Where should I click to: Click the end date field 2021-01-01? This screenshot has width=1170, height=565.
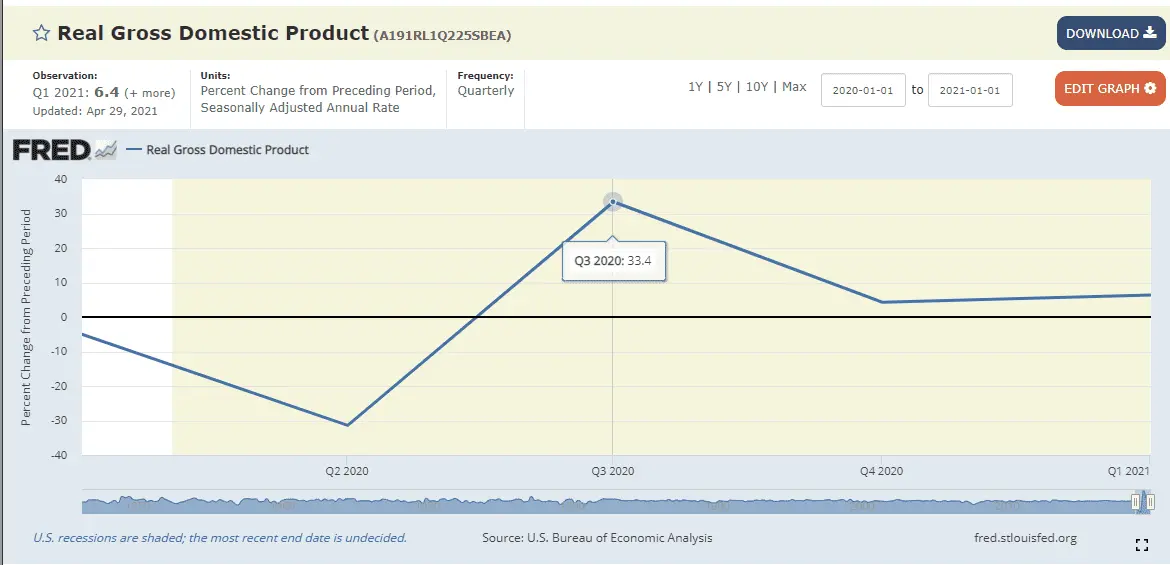970,90
